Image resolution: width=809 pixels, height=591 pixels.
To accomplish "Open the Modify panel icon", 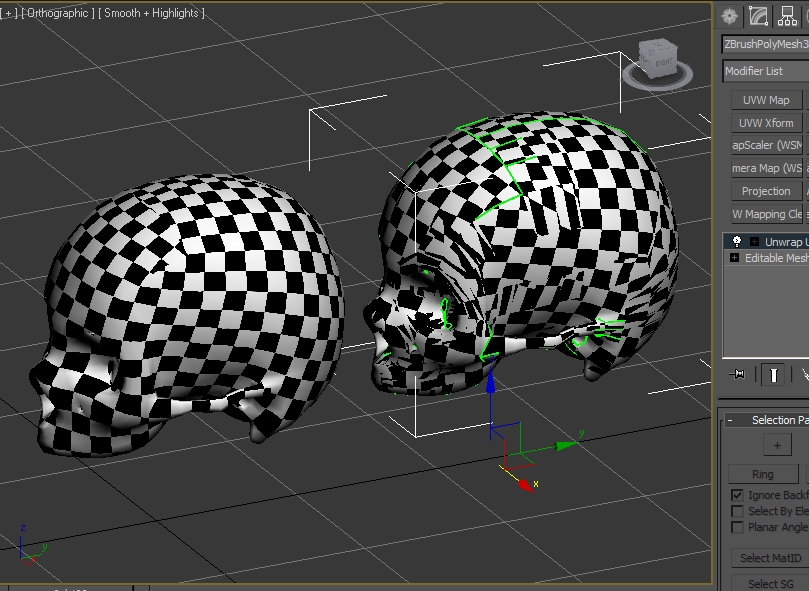I will click(758, 15).
